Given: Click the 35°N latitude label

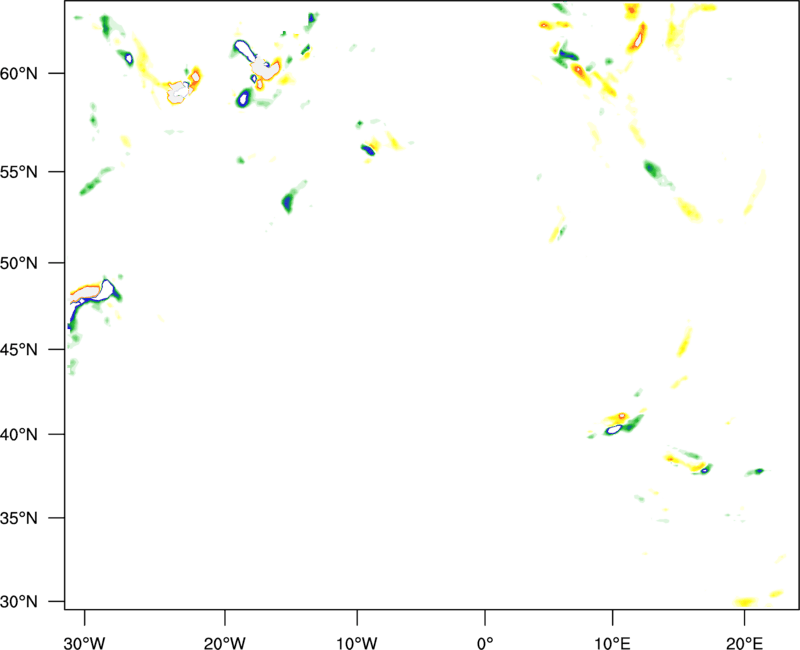Looking at the screenshot, I should click(x=19, y=518).
